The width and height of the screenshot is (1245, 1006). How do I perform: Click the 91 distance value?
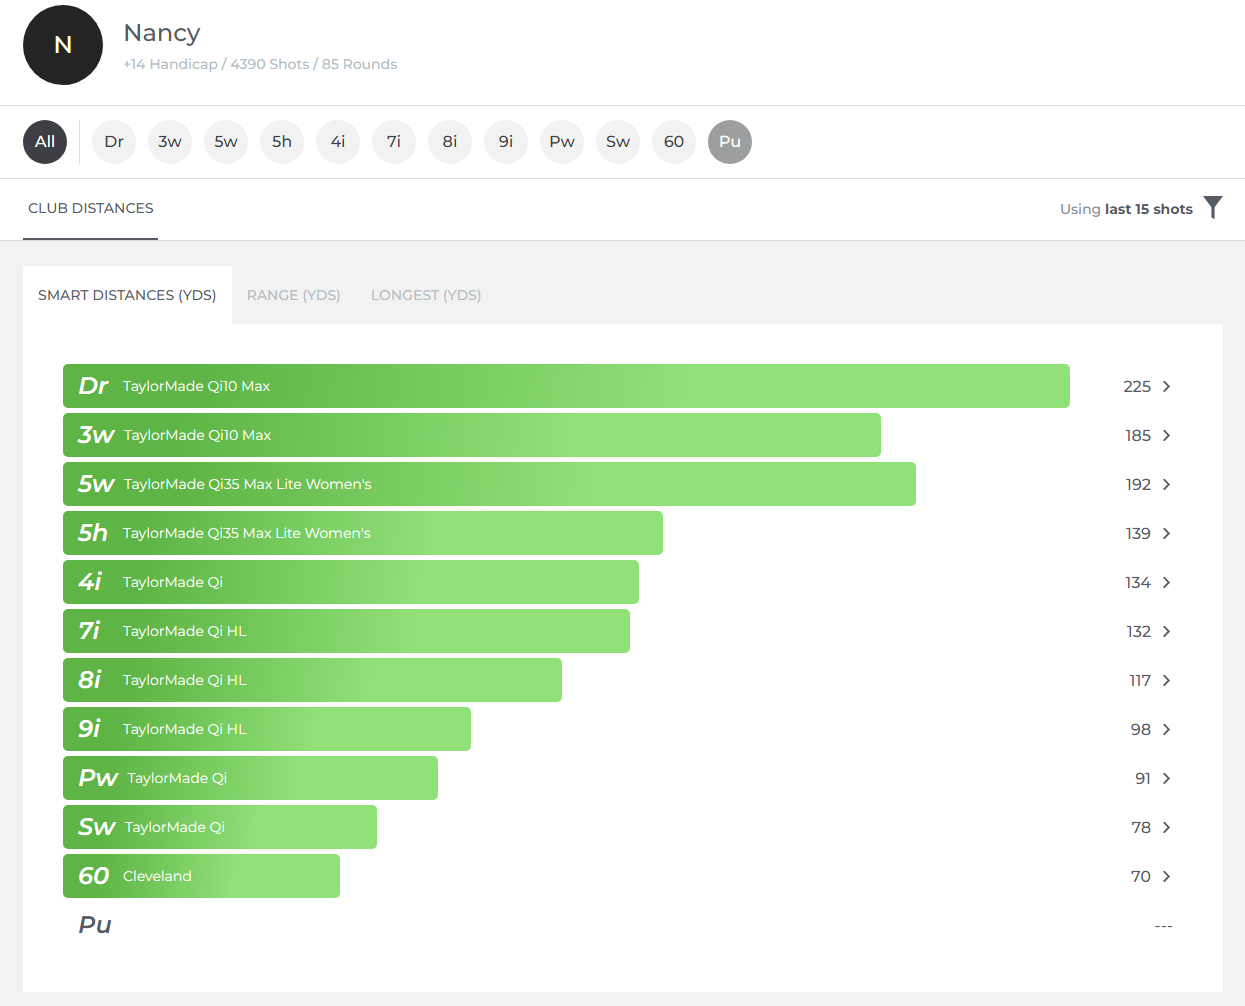click(x=1143, y=778)
